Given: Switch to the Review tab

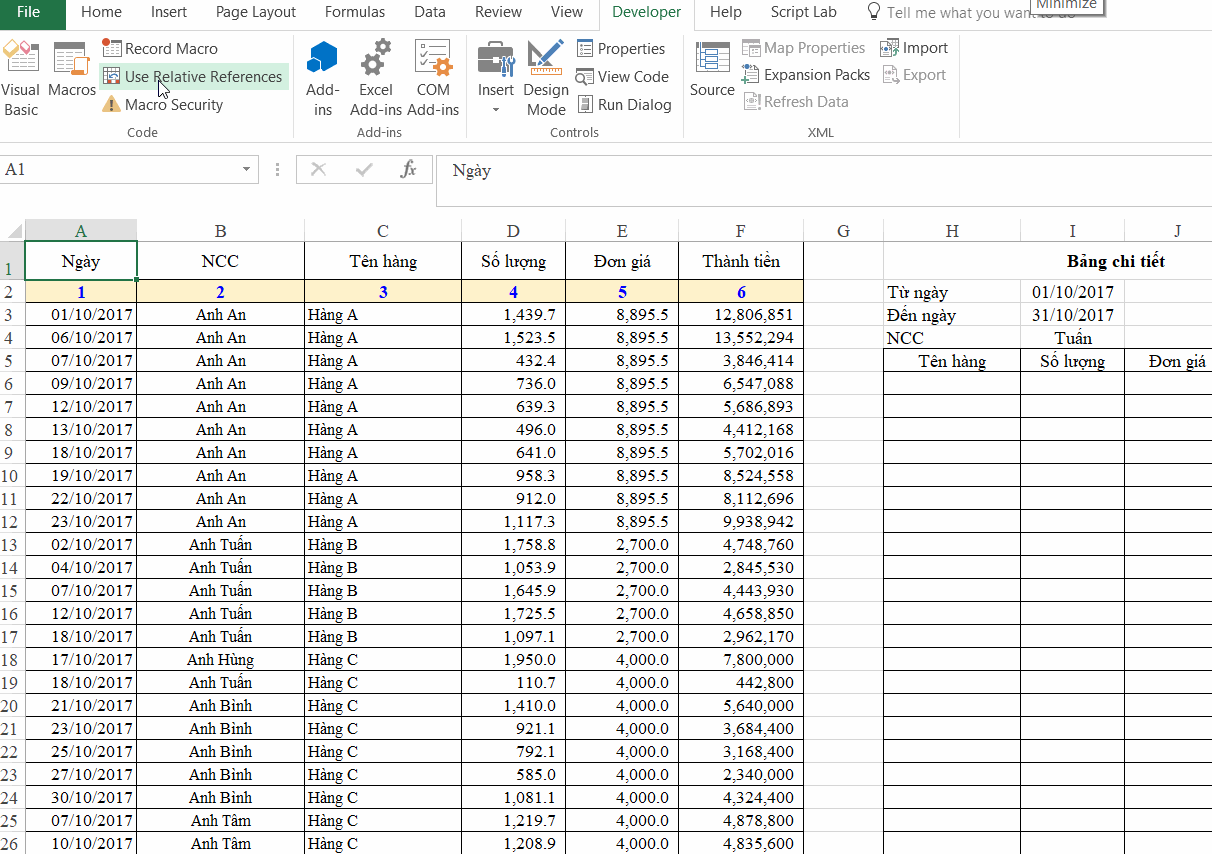Looking at the screenshot, I should pos(498,13).
